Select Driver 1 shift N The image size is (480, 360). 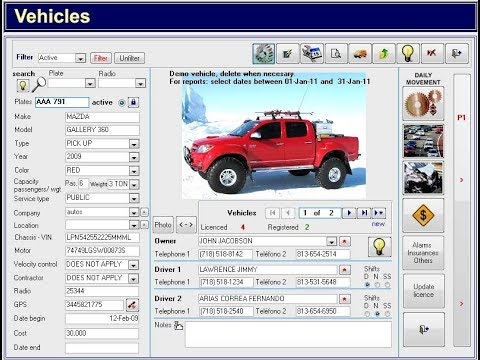(x=377, y=285)
